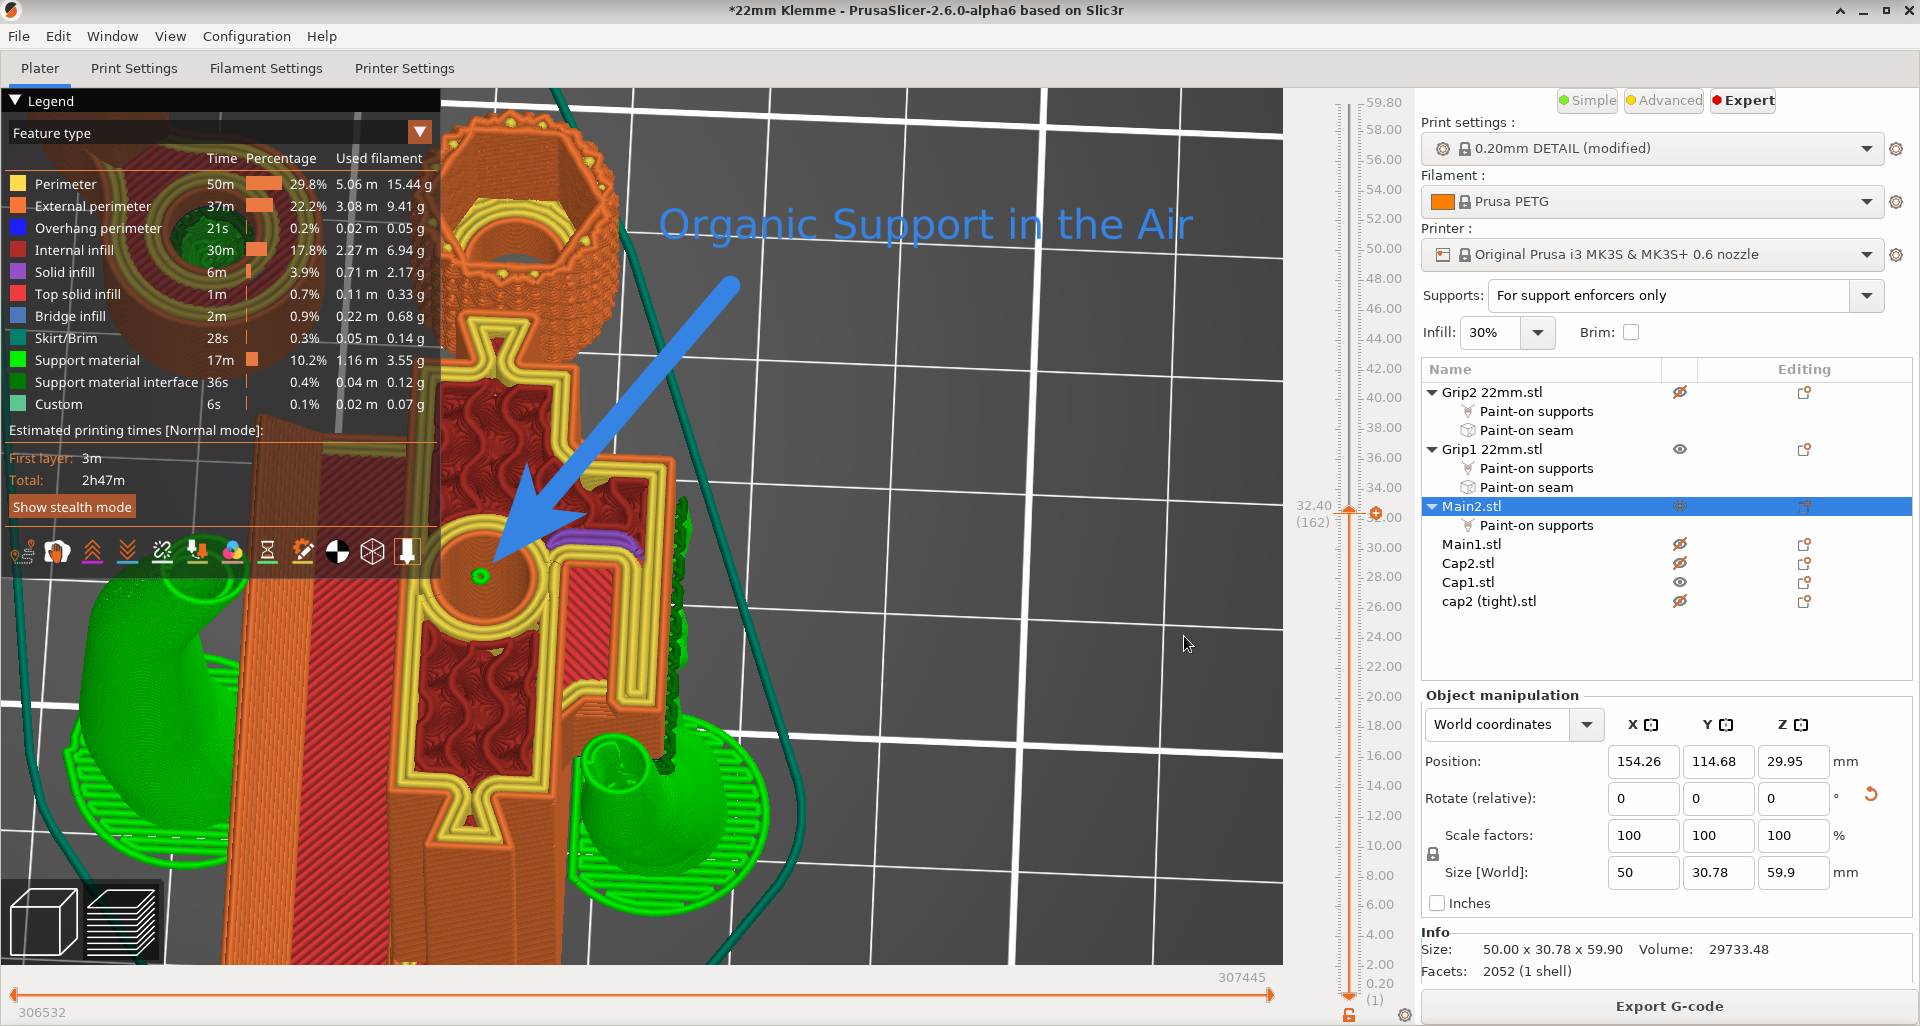Viewport: 1920px width, 1026px height.
Task: Click editing icon for Grip1 22mm.stl
Action: coord(1804,450)
